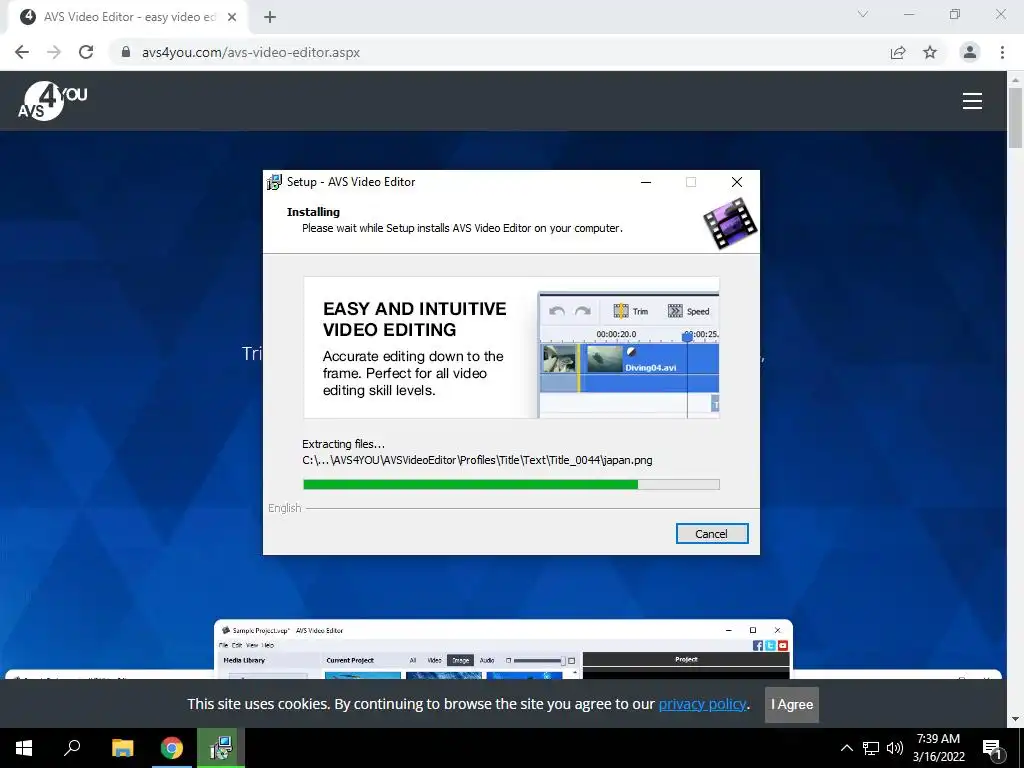Viewport: 1024px width, 768px height.
Task: Open Windows taskbar search
Action: [x=72, y=748]
